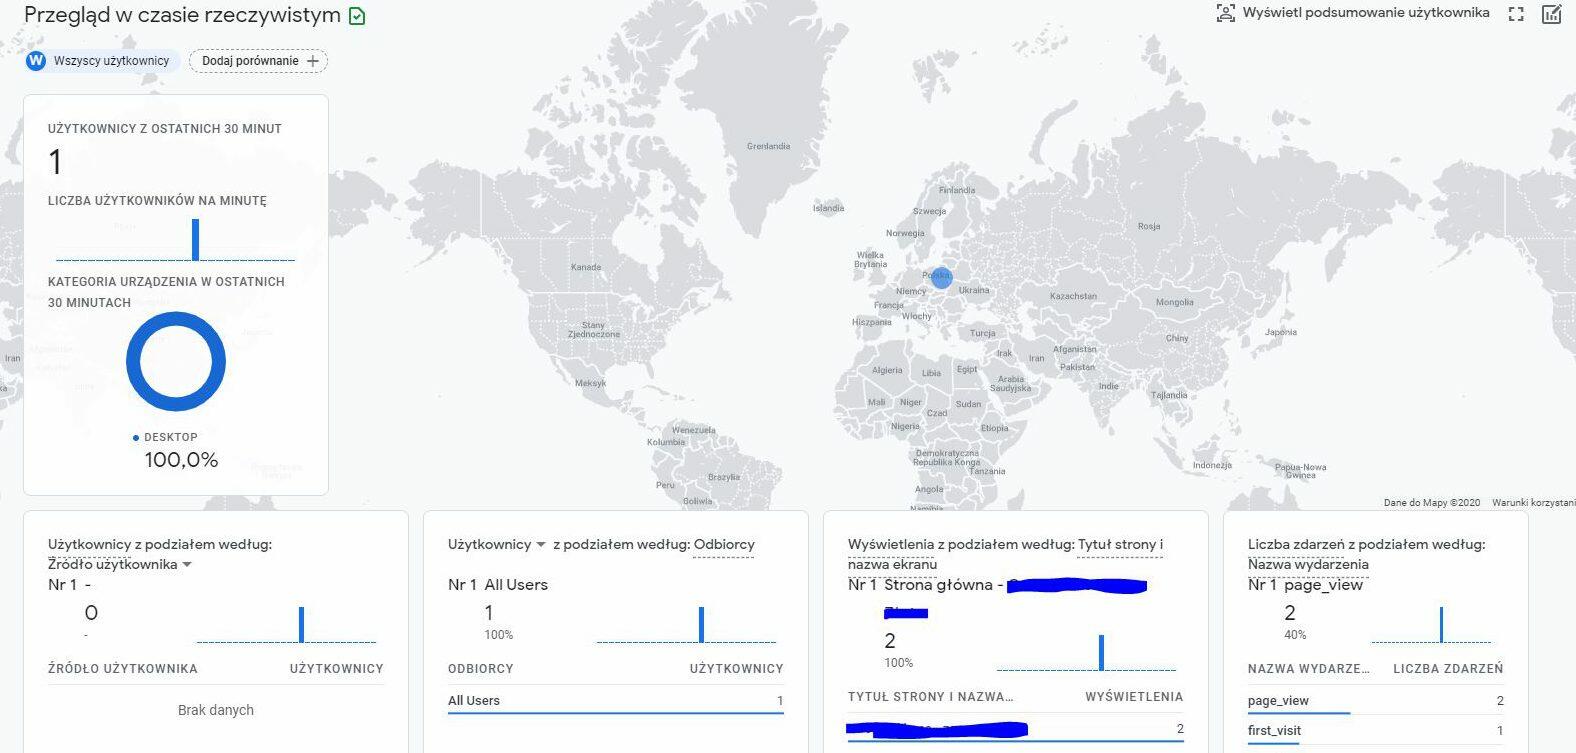1576x753 pixels.
Task: Click the blue dot DESKTOP legend marker
Action: coord(136,438)
